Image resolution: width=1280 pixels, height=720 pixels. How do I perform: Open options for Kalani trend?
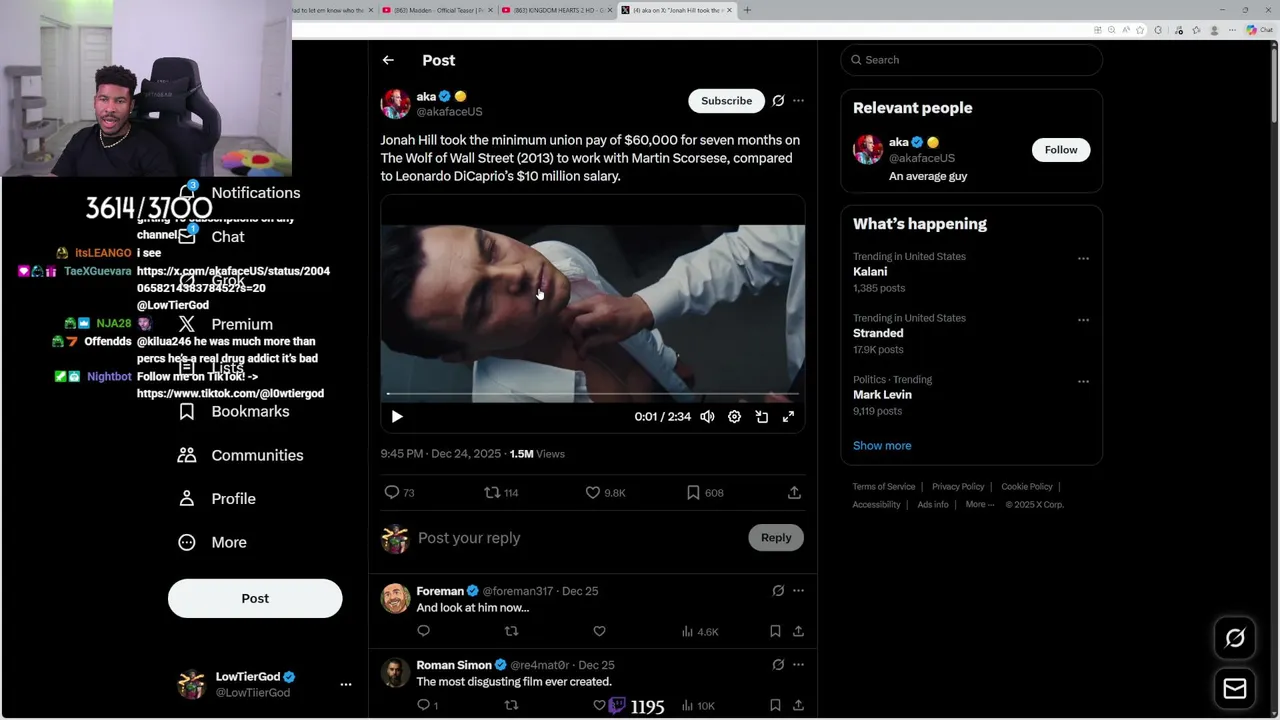pos(1083,258)
